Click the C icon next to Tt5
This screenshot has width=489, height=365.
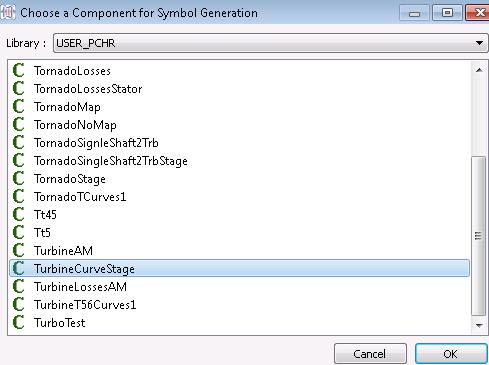point(18,233)
